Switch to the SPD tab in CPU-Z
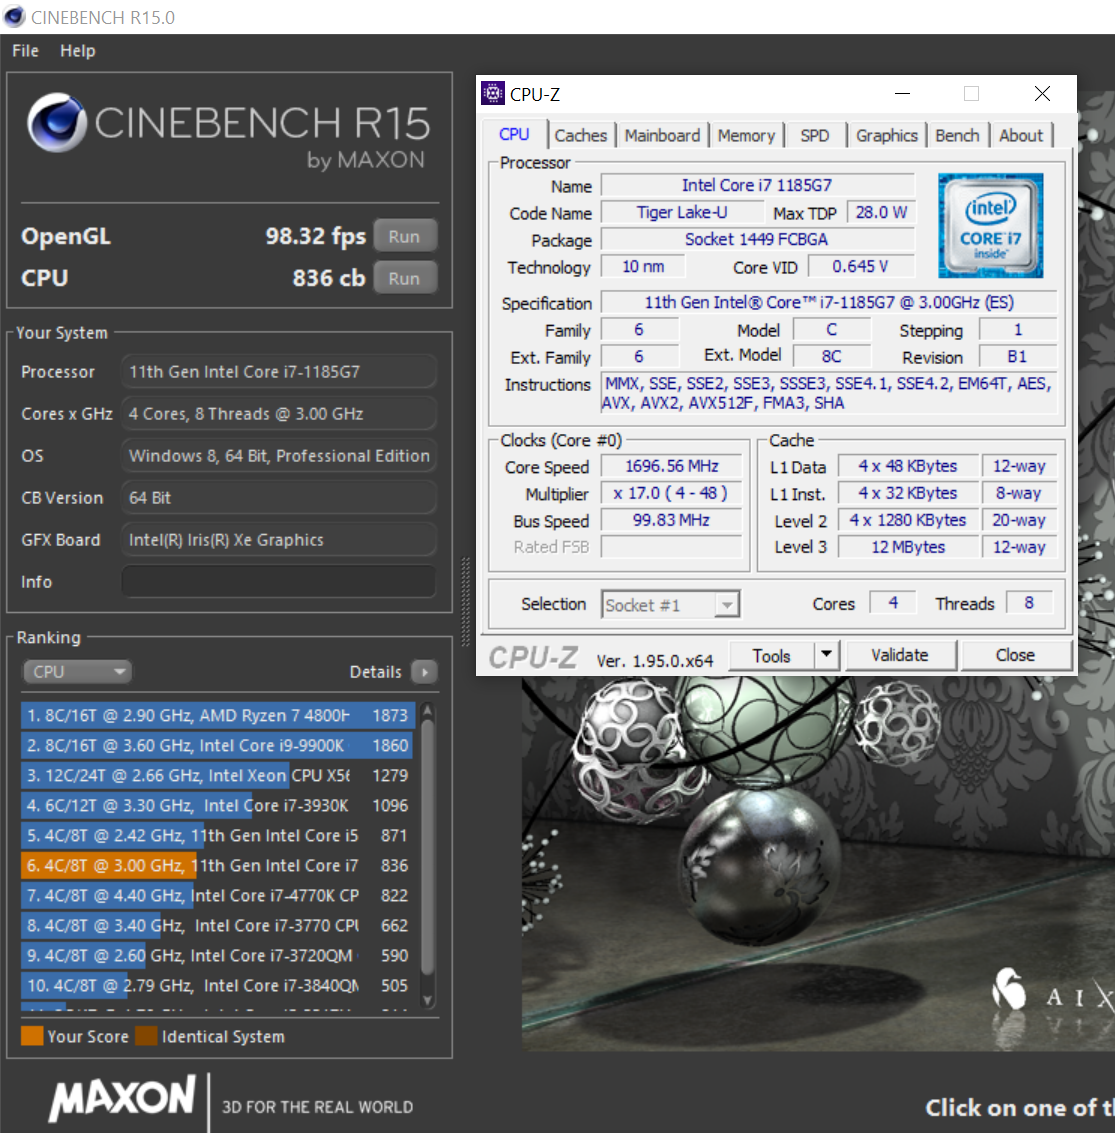 coord(814,135)
